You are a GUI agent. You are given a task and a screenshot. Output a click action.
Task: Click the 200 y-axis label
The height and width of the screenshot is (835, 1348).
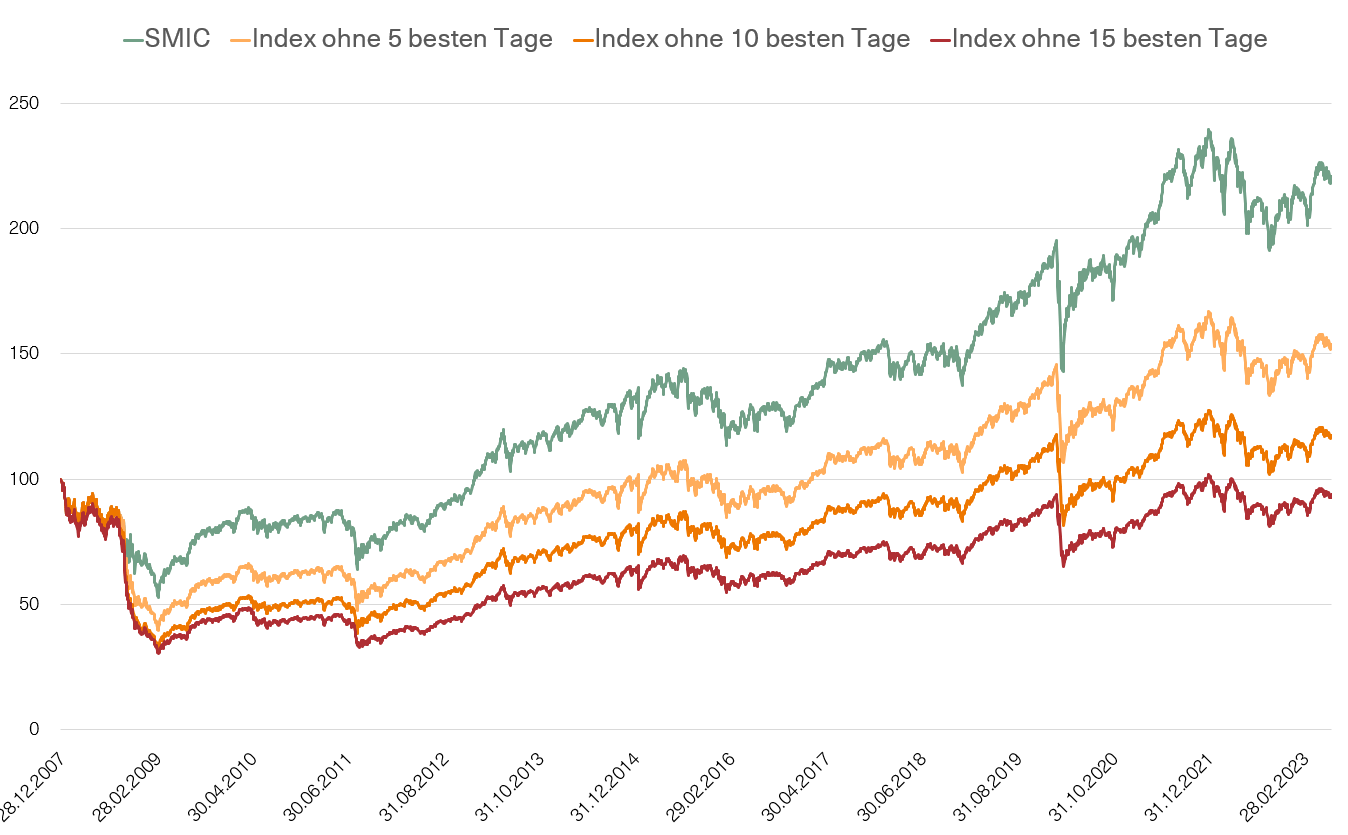[x=23, y=228]
